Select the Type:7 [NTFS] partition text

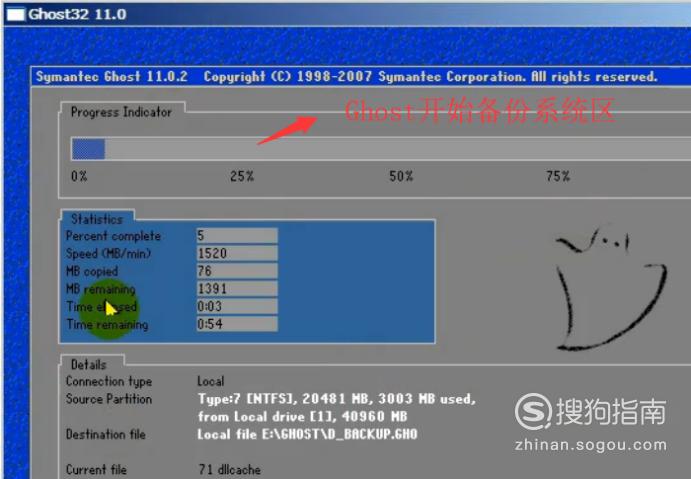pos(337,399)
